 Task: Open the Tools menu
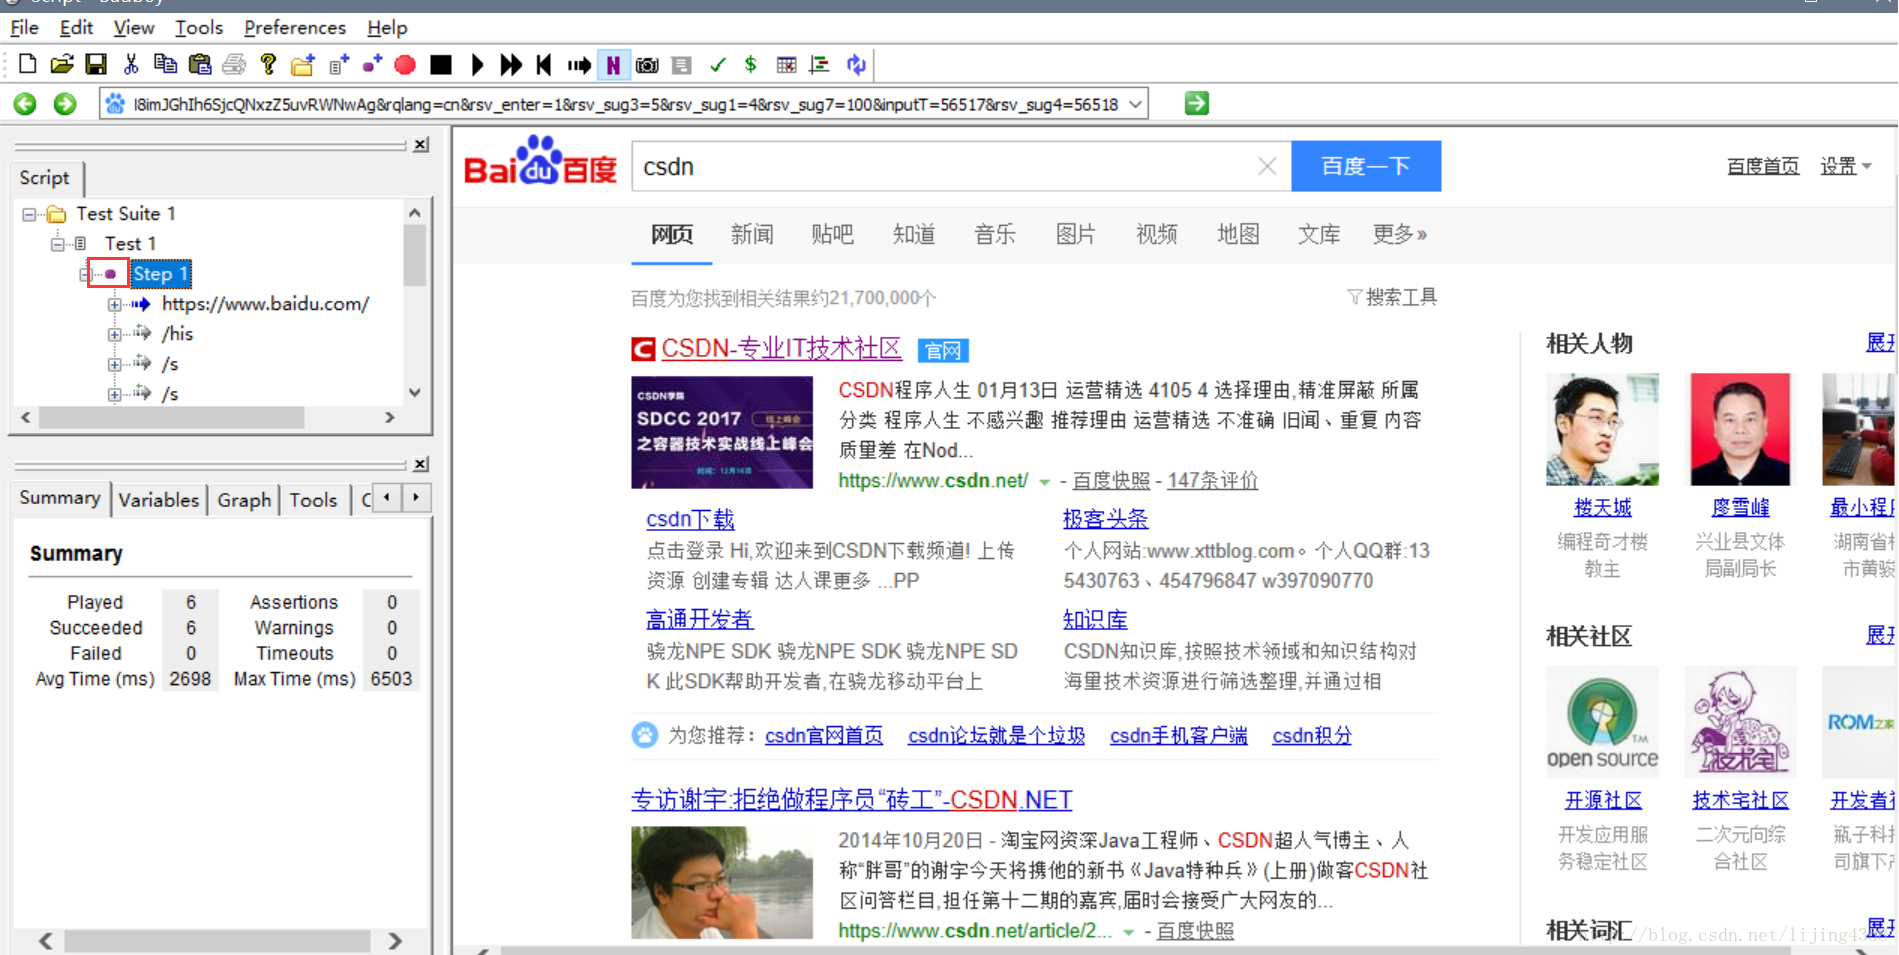coord(198,27)
